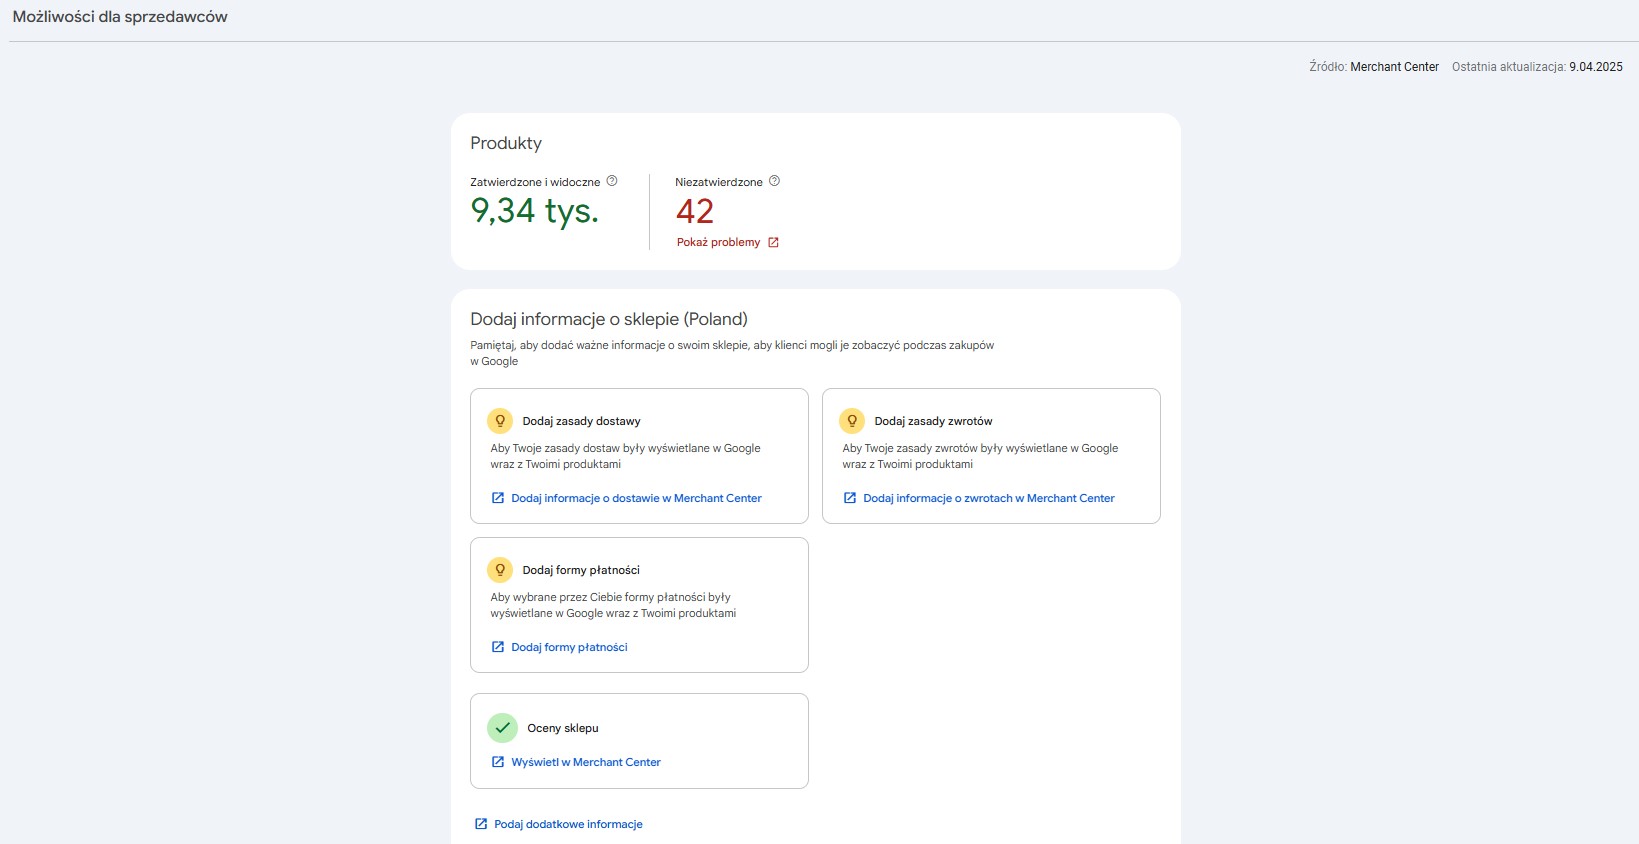1639x844 pixels.
Task: Click the Merchant Center source text
Action: pos(1394,67)
